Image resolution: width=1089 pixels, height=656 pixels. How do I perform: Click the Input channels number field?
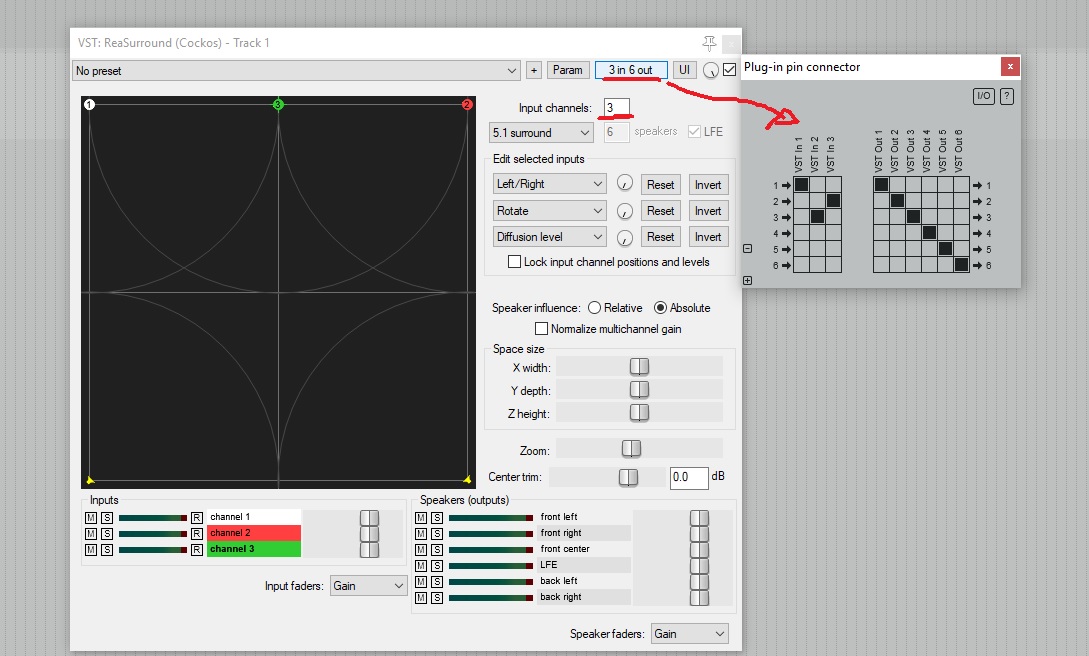point(616,107)
